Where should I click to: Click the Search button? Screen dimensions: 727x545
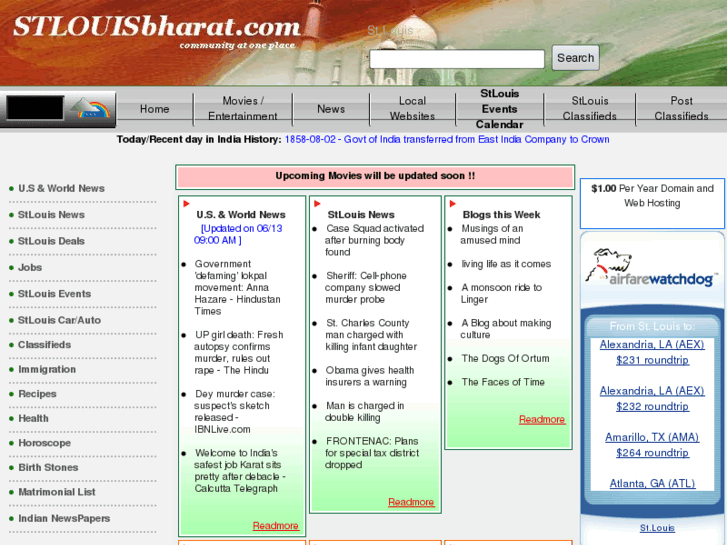pyautogui.click(x=575, y=58)
